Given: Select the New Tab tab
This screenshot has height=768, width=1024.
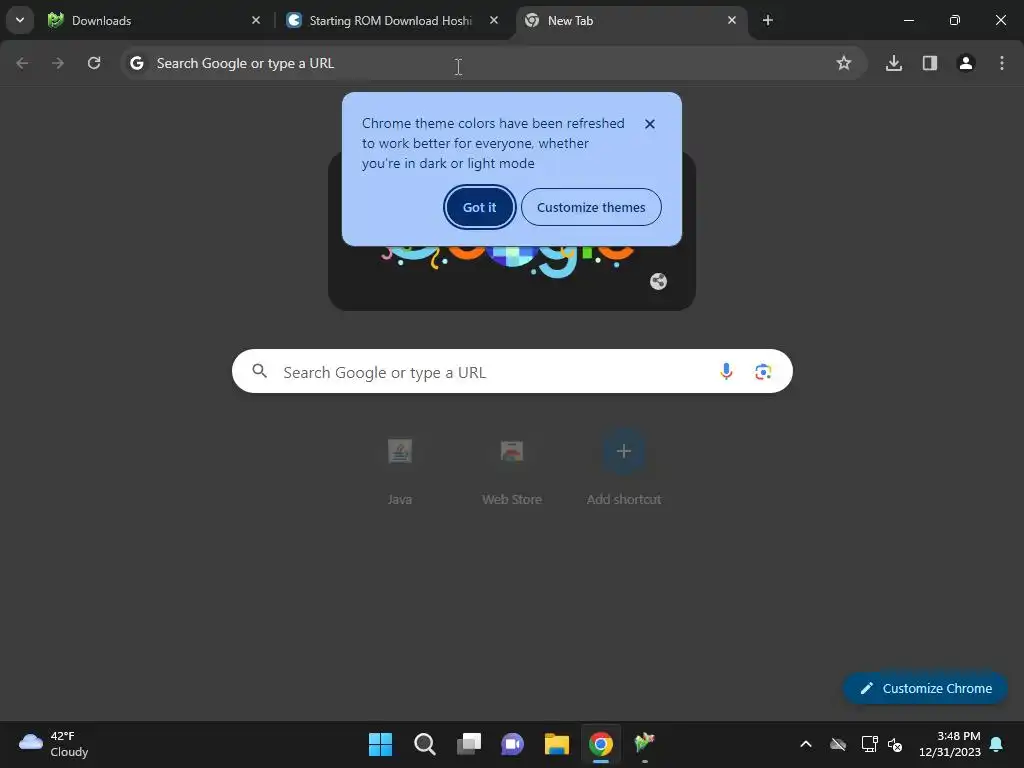Looking at the screenshot, I should [x=631, y=20].
